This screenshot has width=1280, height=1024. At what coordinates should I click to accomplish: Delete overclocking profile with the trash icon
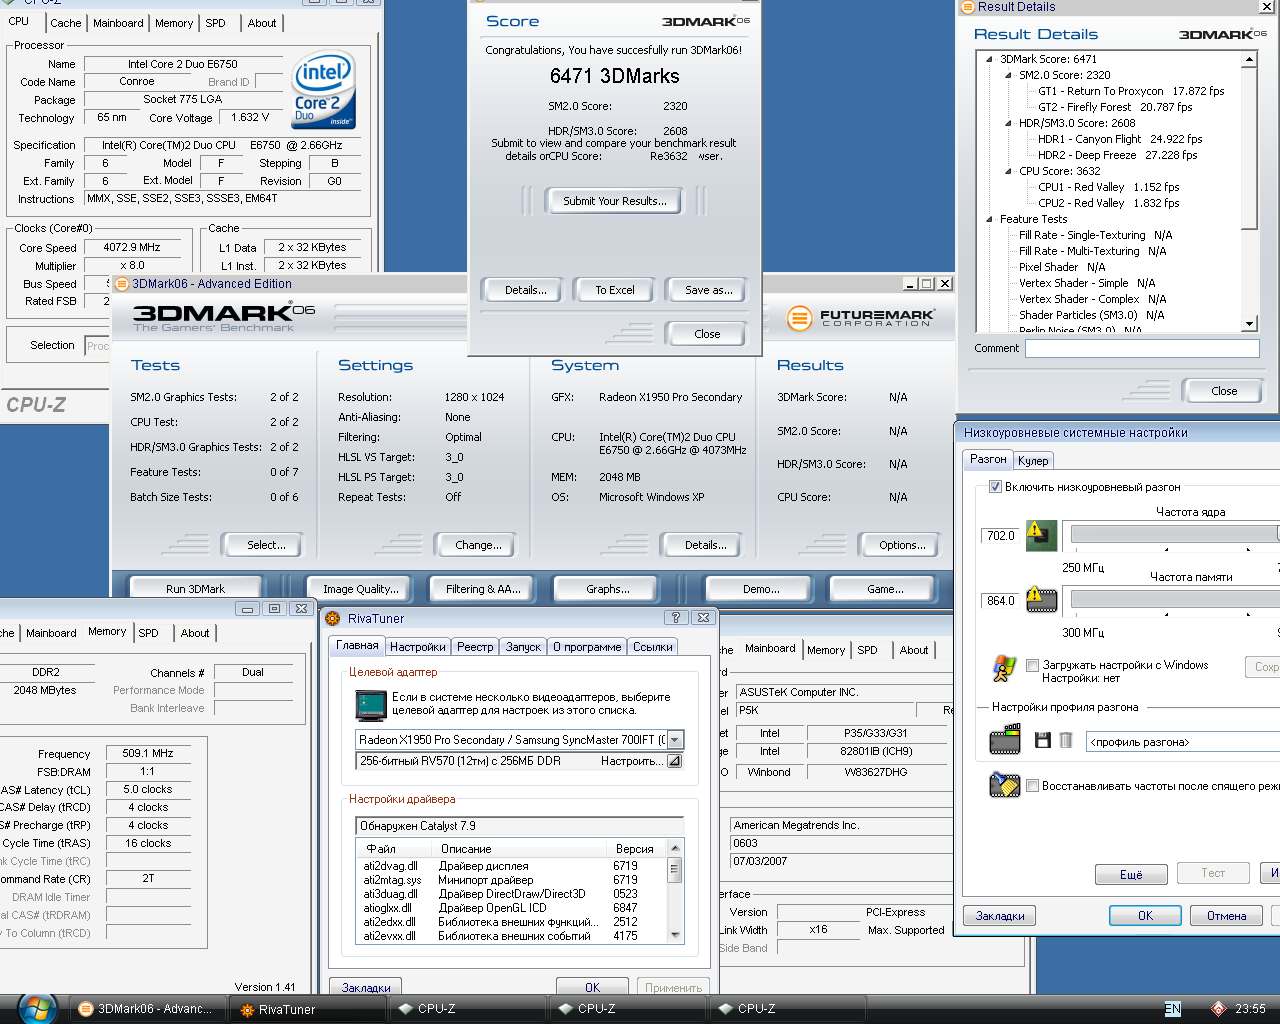[x=1066, y=741]
